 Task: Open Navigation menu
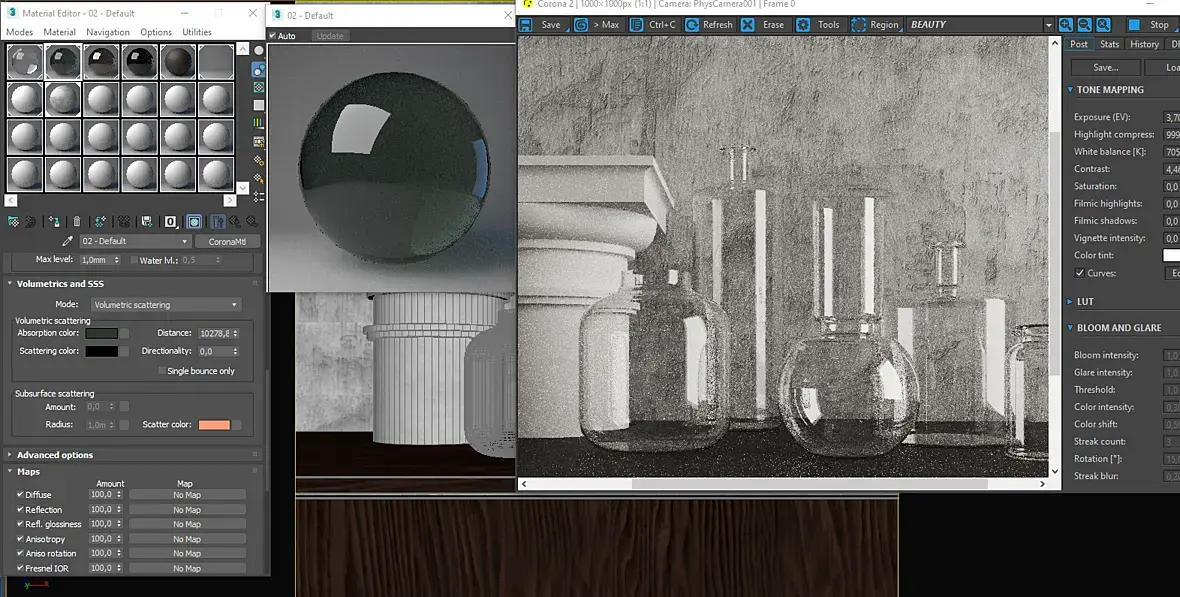108,32
